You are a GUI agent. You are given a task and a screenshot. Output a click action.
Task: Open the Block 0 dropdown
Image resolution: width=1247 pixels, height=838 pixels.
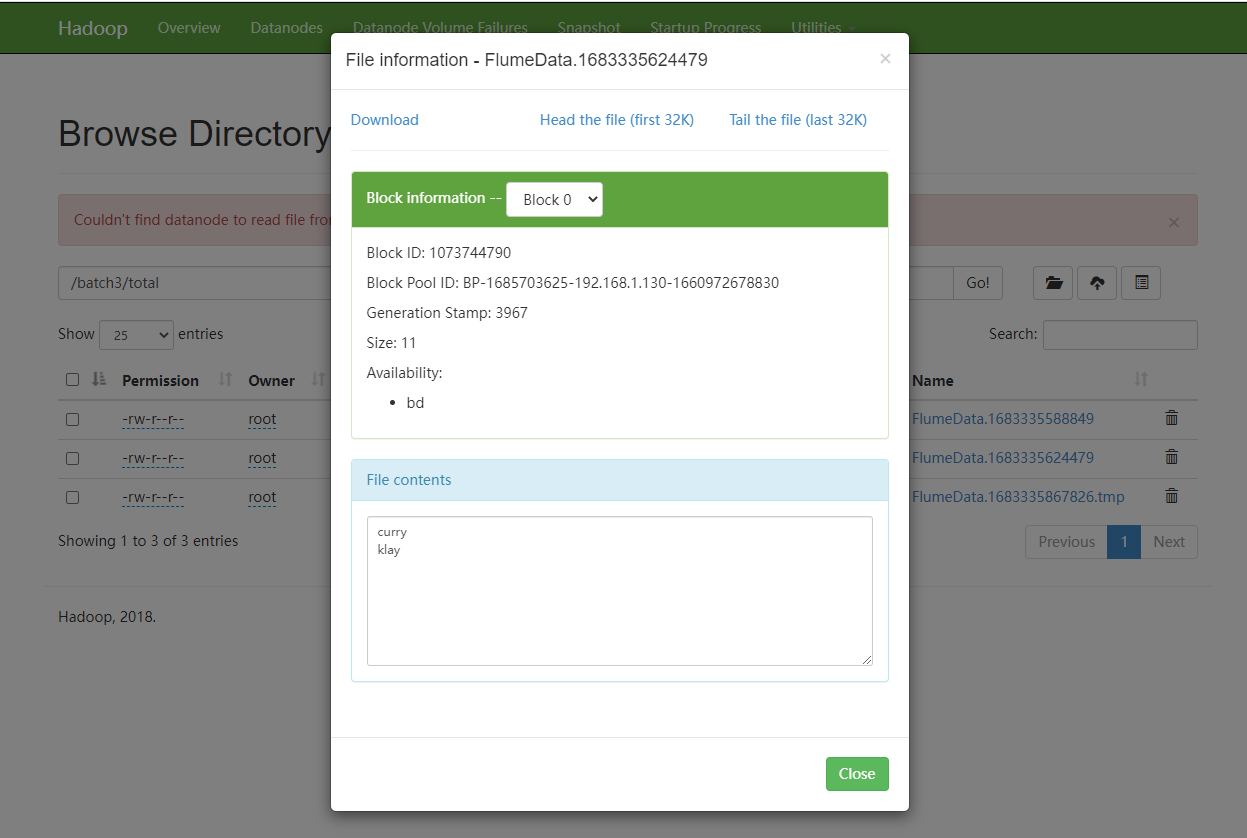pyautogui.click(x=554, y=199)
